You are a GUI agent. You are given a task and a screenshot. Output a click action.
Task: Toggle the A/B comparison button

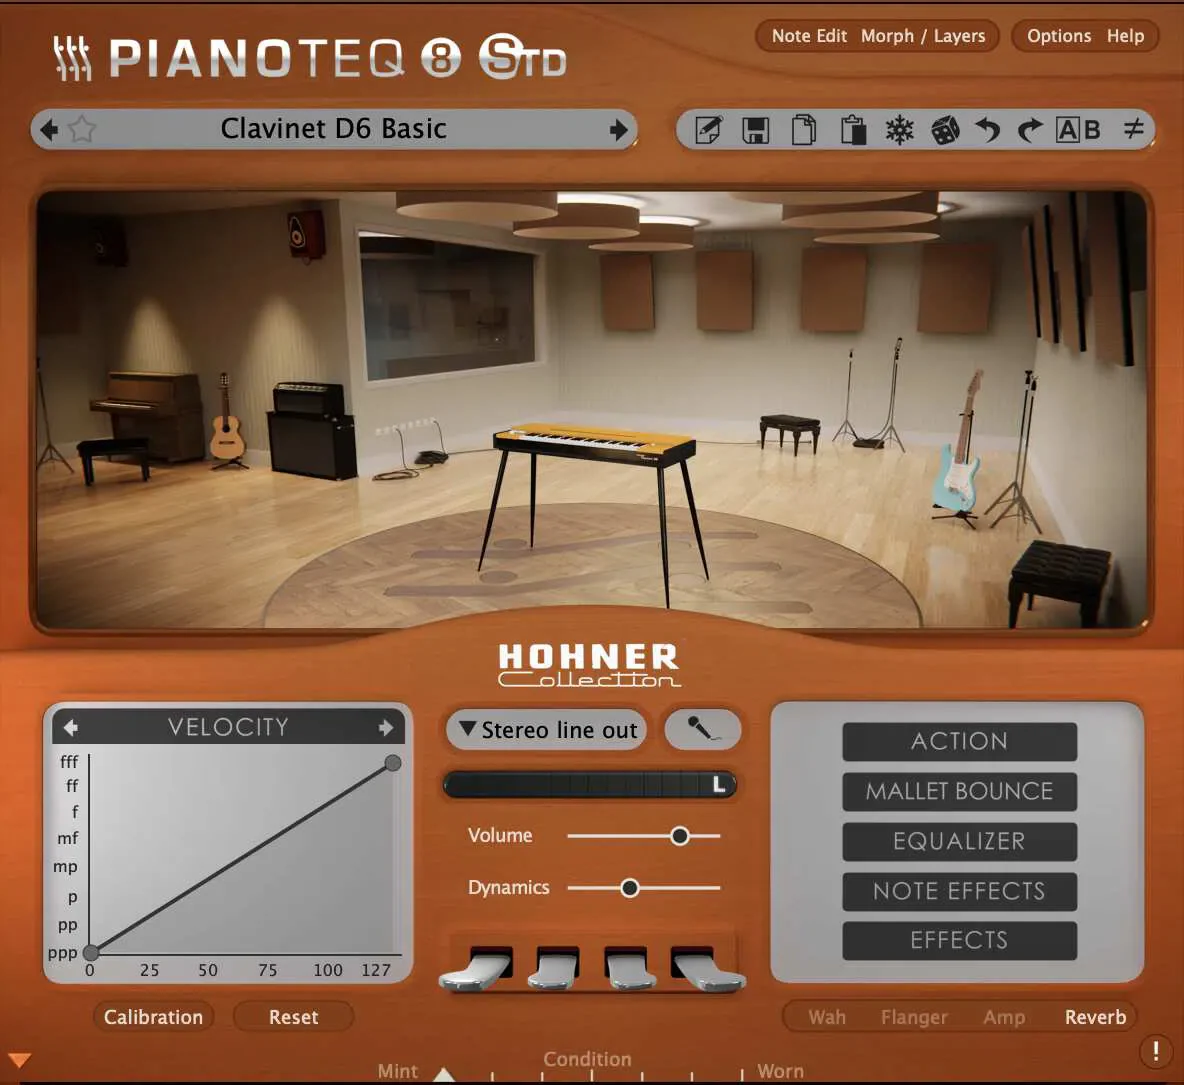pos(1078,130)
